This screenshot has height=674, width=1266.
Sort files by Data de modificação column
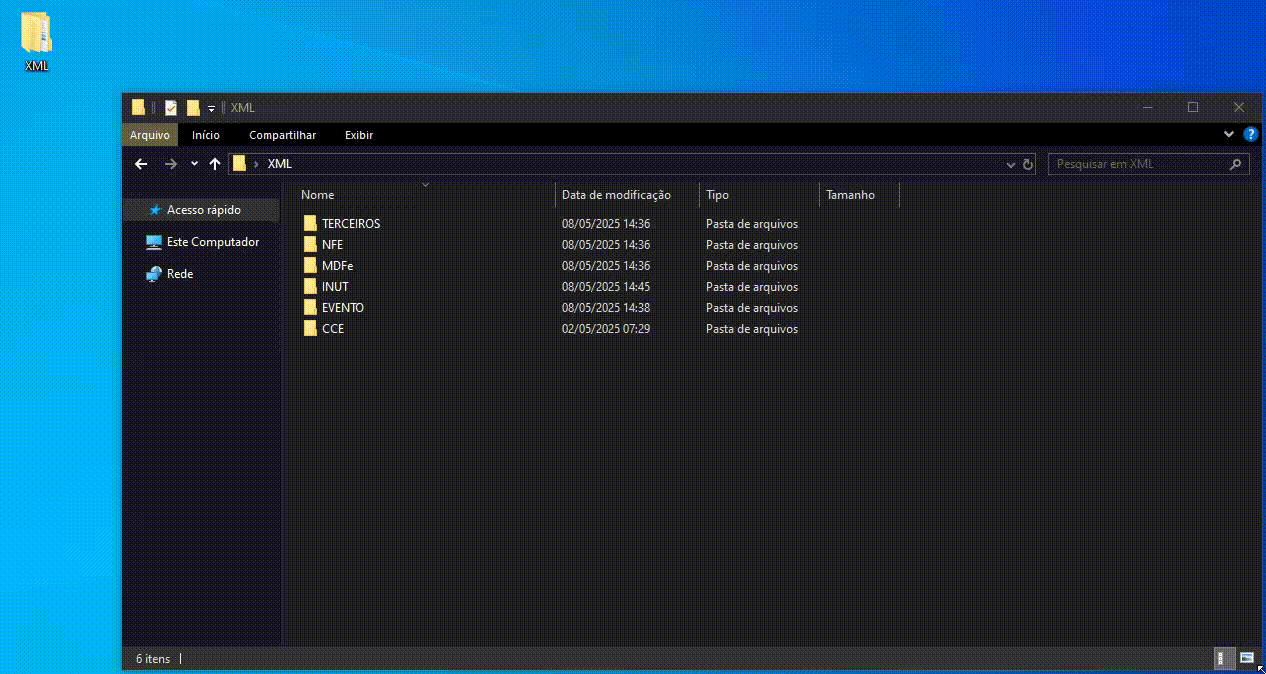[616, 195]
